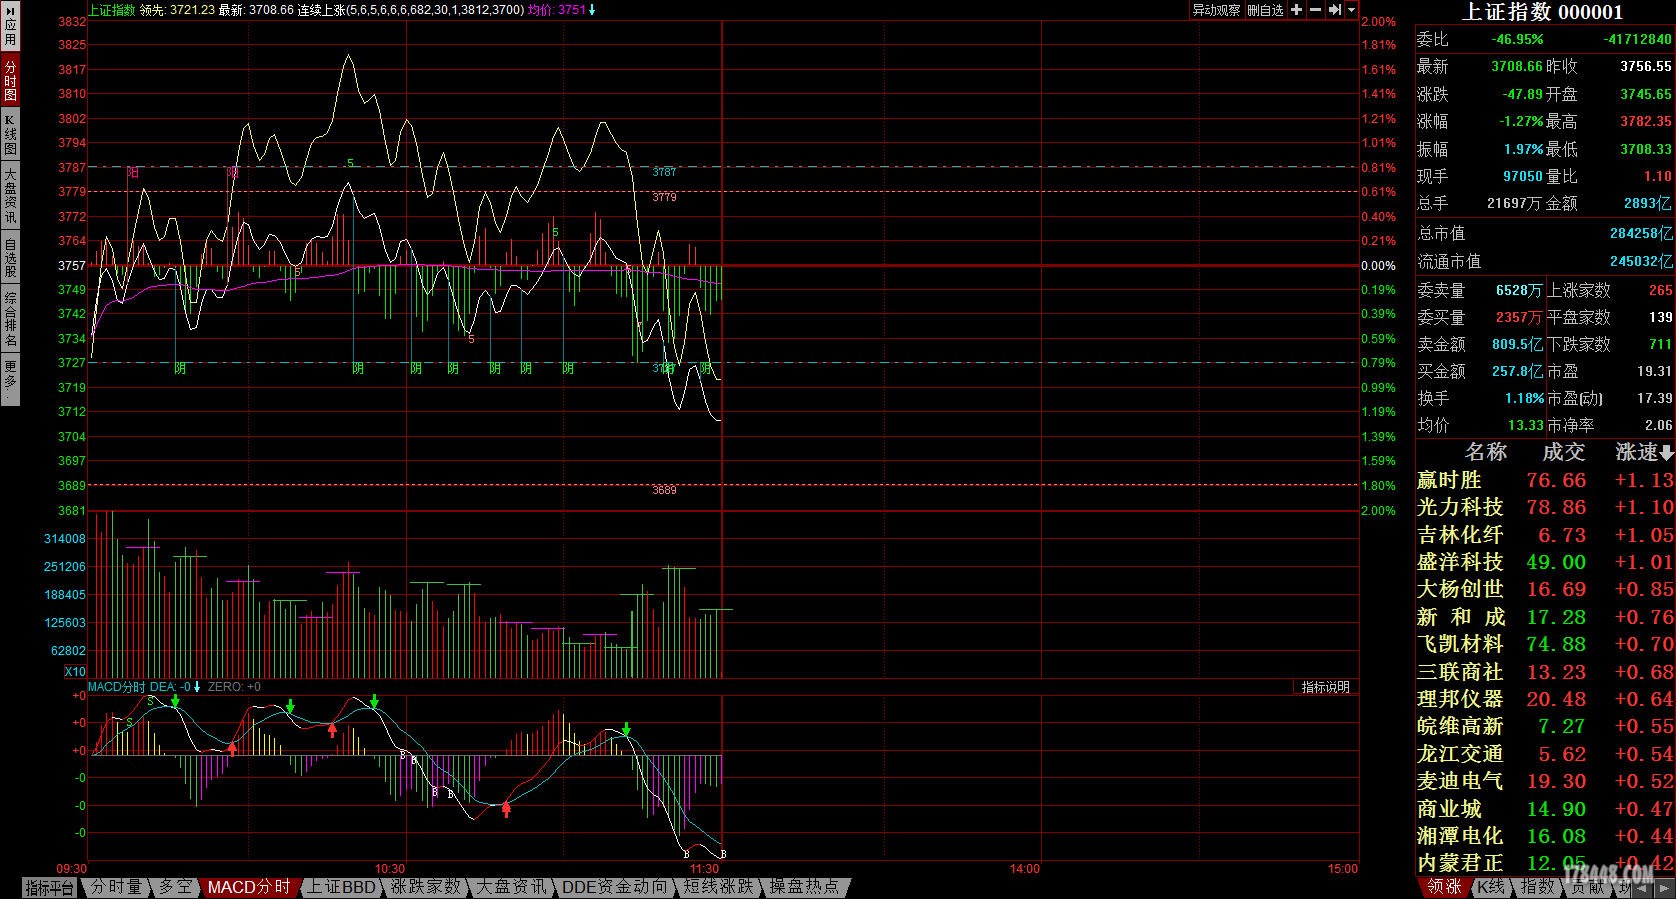Select the 分时图 sidebar tab
The height and width of the screenshot is (899, 1676).
10,81
